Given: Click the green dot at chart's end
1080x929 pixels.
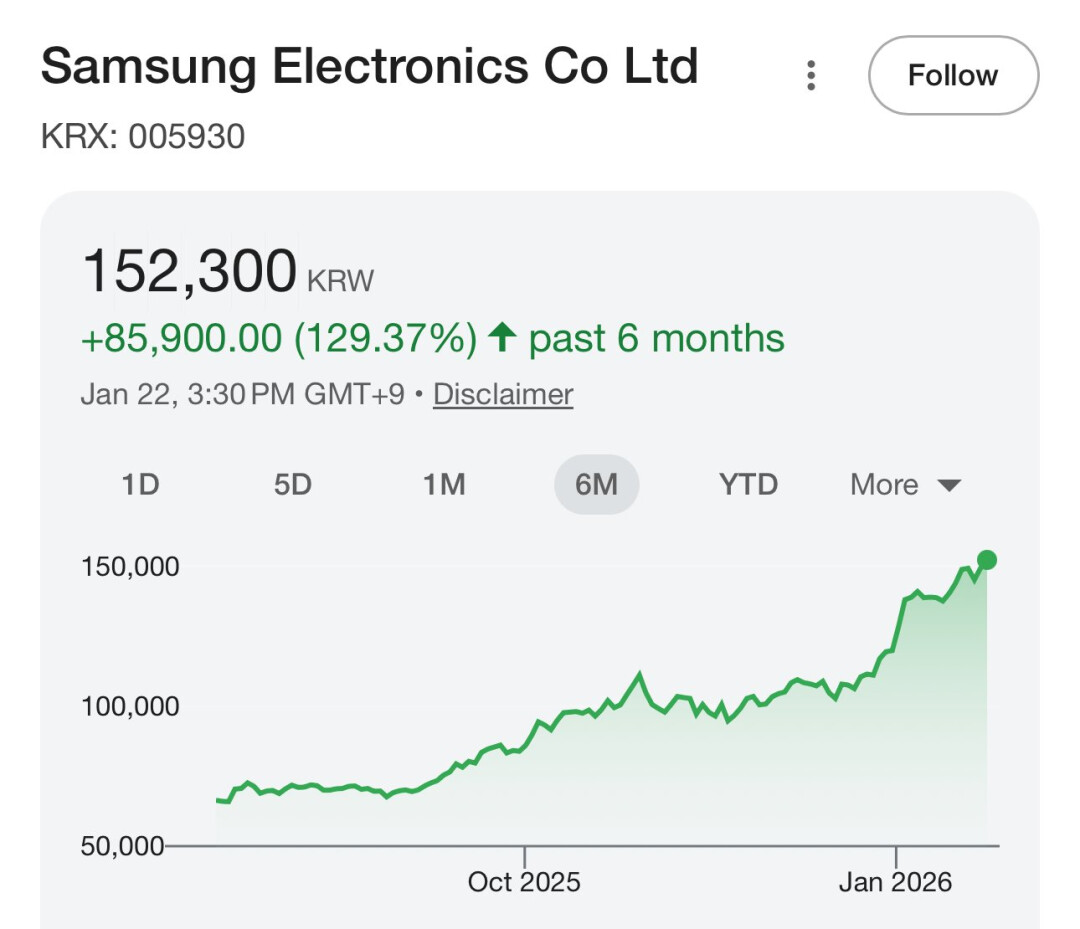Looking at the screenshot, I should (987, 560).
